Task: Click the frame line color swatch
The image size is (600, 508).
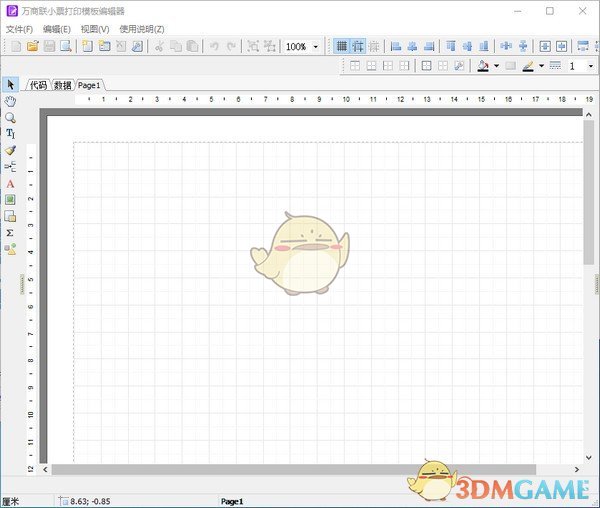Action: click(x=527, y=66)
